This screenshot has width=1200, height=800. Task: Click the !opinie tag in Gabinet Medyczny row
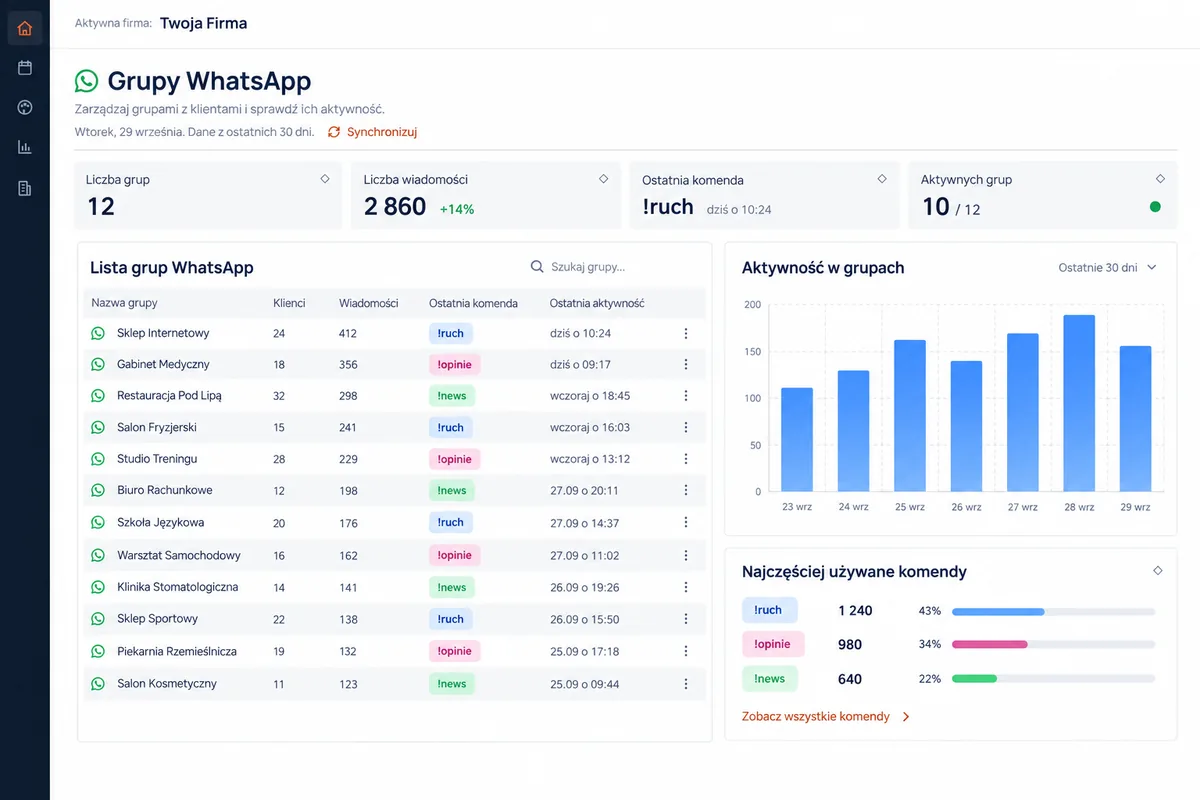(x=455, y=364)
